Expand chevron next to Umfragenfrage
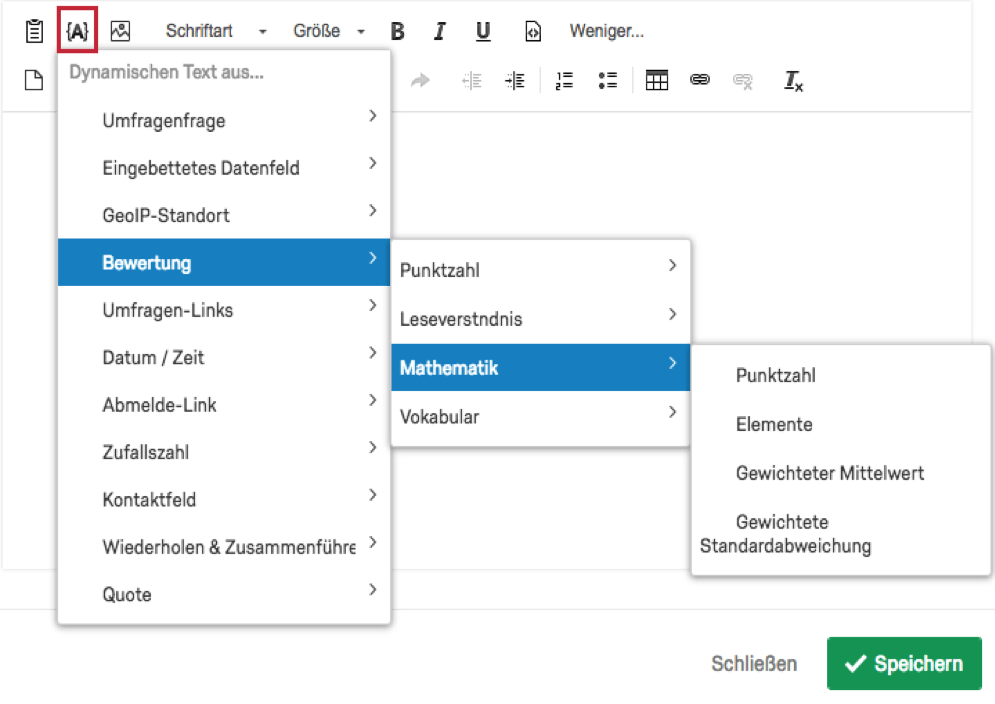Viewport: 995px width, 704px height. [x=372, y=116]
